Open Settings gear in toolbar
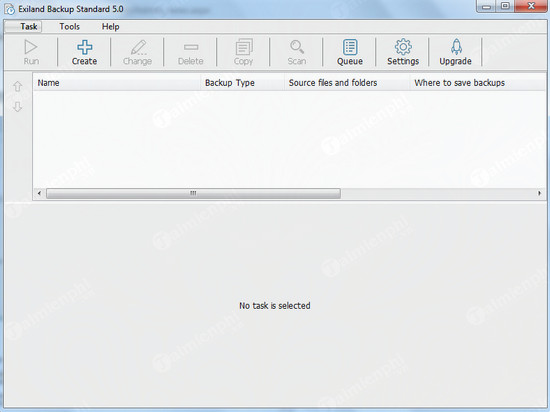 (403, 52)
